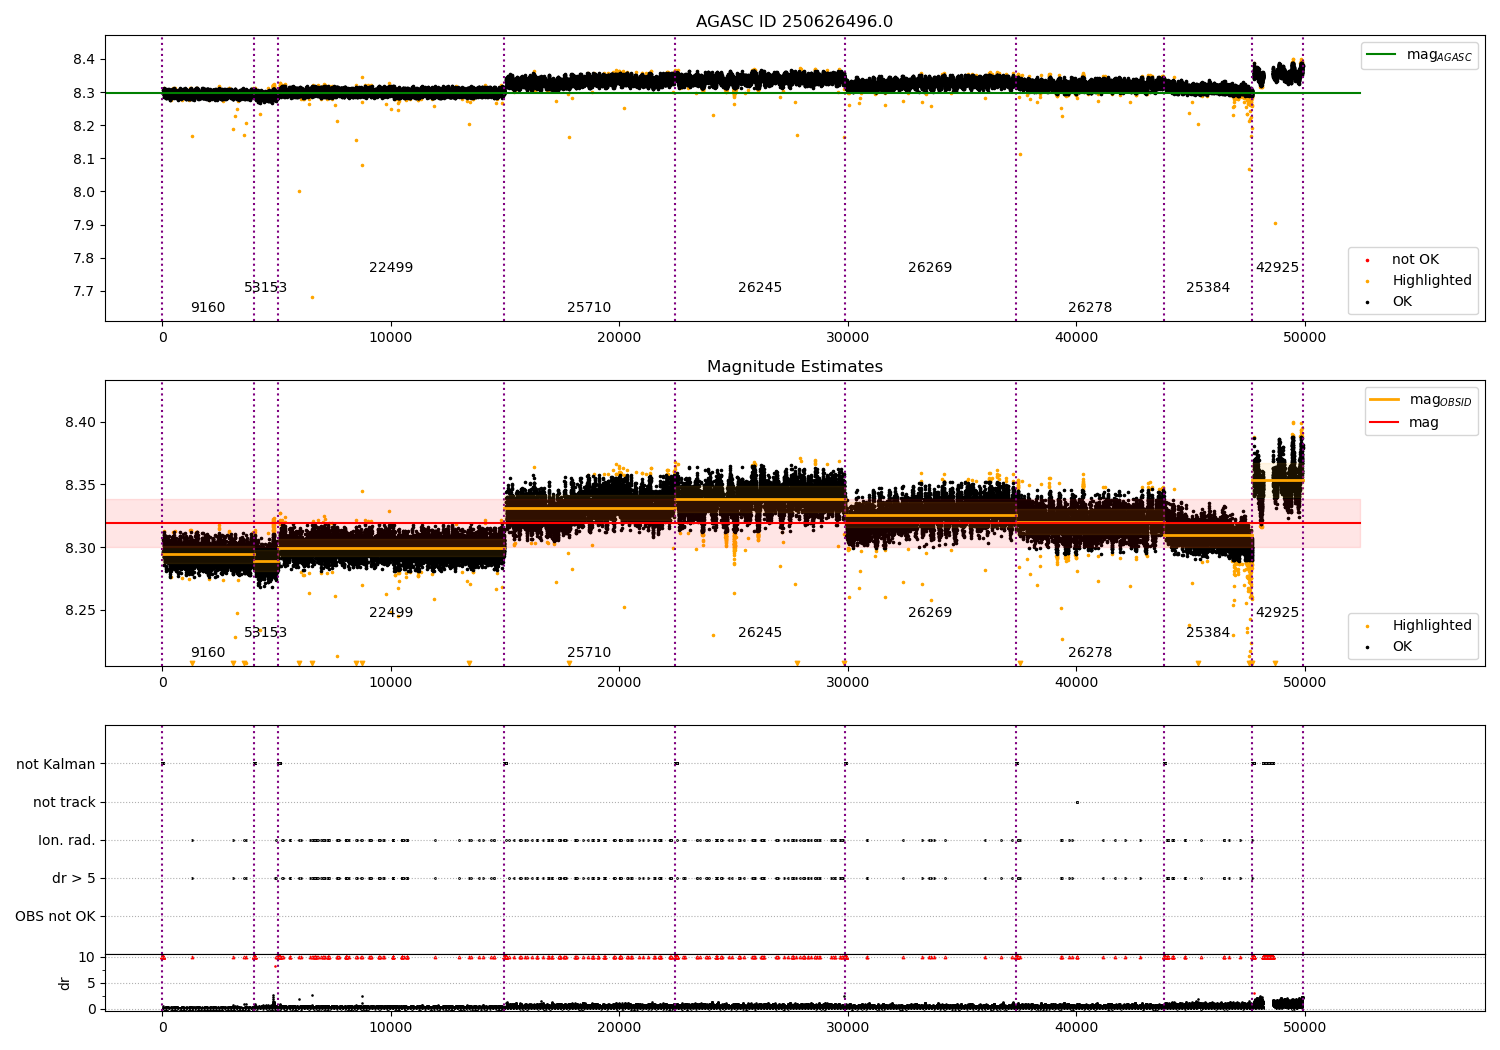Click the 'not Kalman' y-axis label
Screen dimensions: 1500x1050
[x=56, y=765]
